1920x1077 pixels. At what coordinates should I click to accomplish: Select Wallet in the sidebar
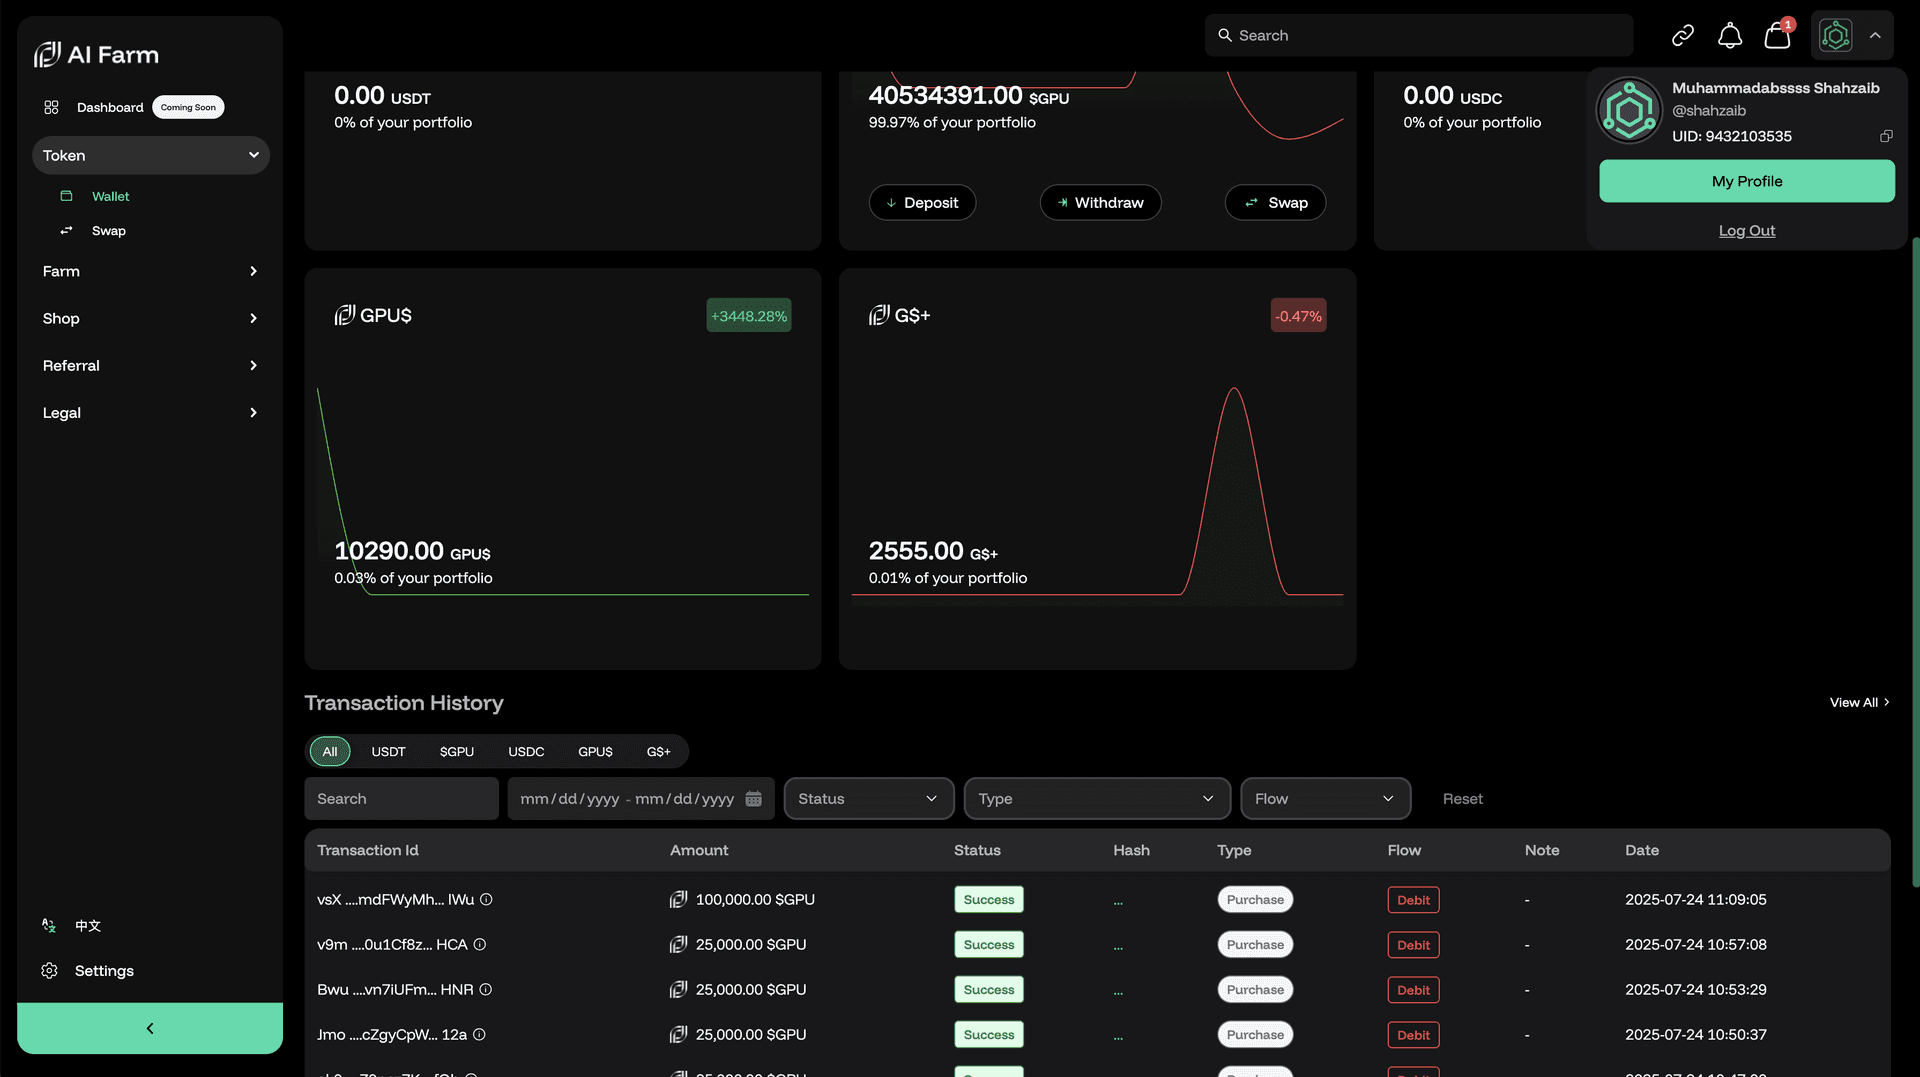tap(110, 197)
